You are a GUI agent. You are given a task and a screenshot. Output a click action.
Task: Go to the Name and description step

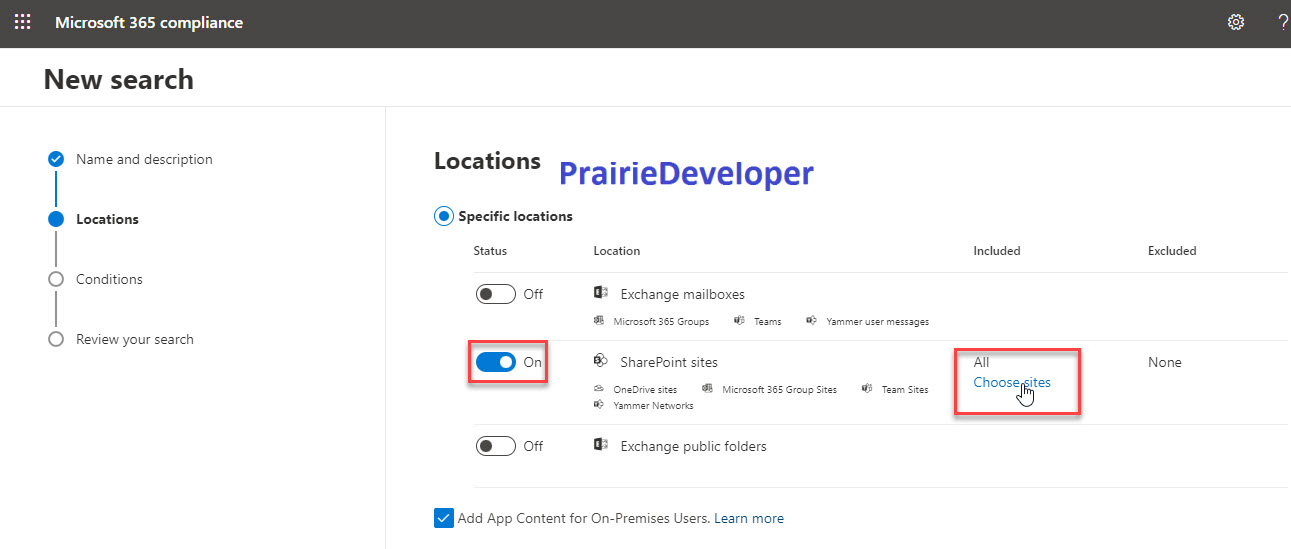coord(144,159)
